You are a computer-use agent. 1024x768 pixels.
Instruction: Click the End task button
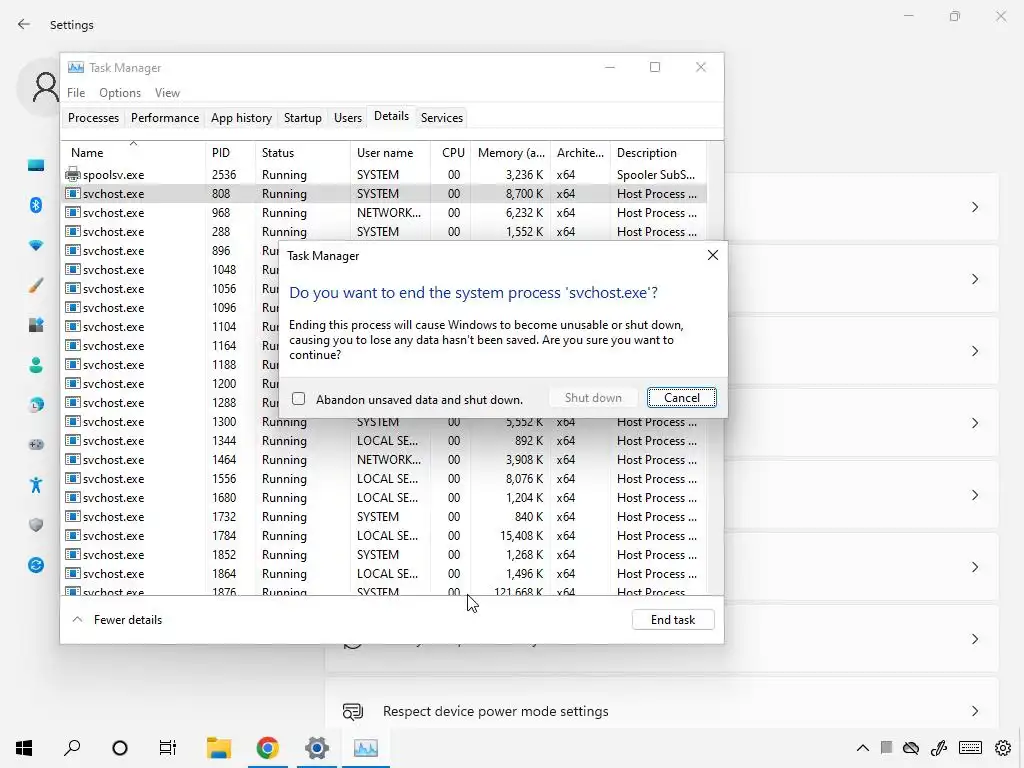[673, 620]
